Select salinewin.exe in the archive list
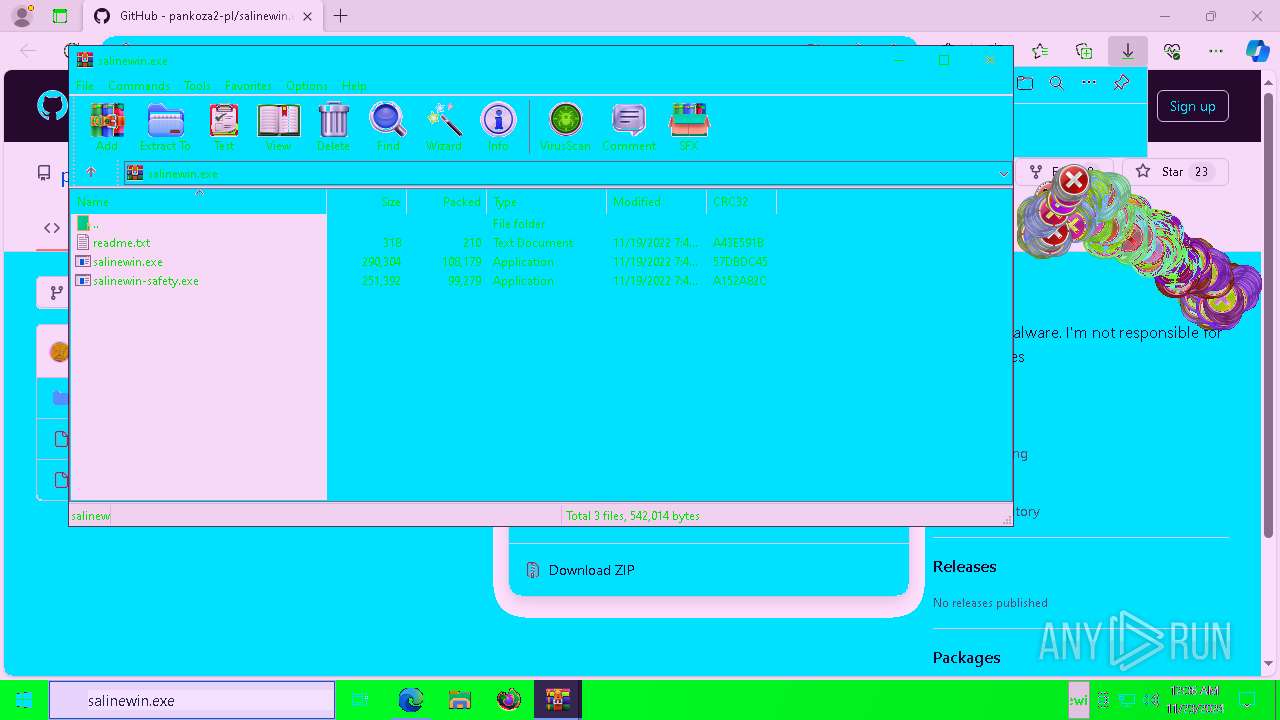 click(127, 262)
